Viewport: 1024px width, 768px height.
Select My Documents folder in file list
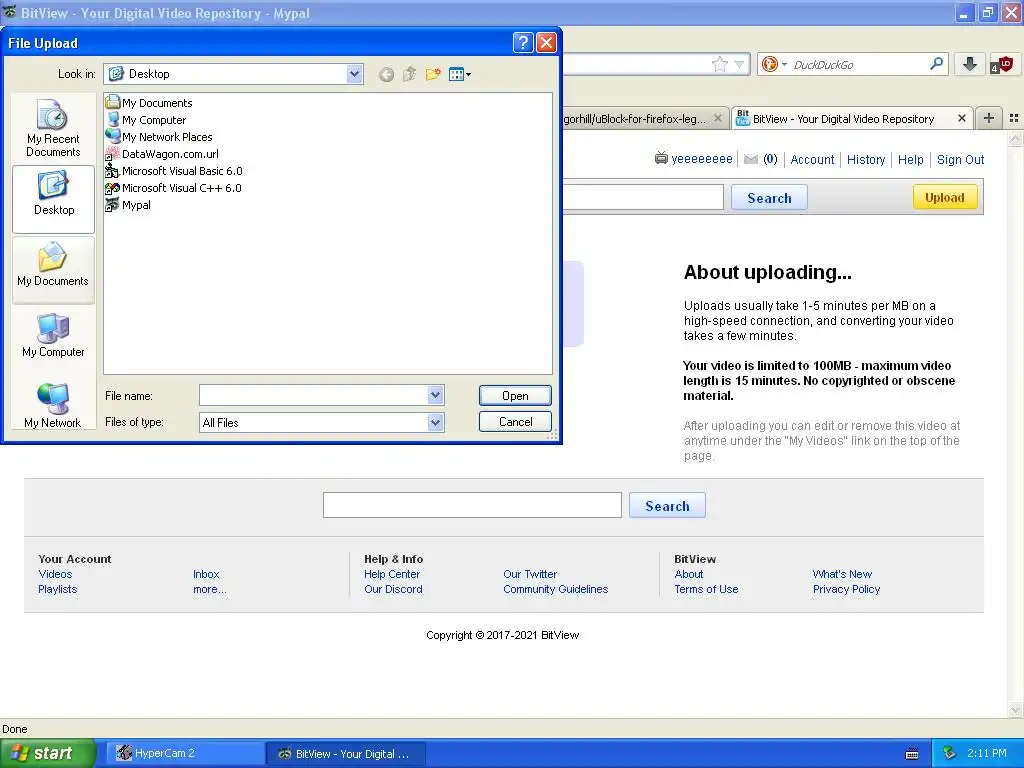[x=149, y=103]
